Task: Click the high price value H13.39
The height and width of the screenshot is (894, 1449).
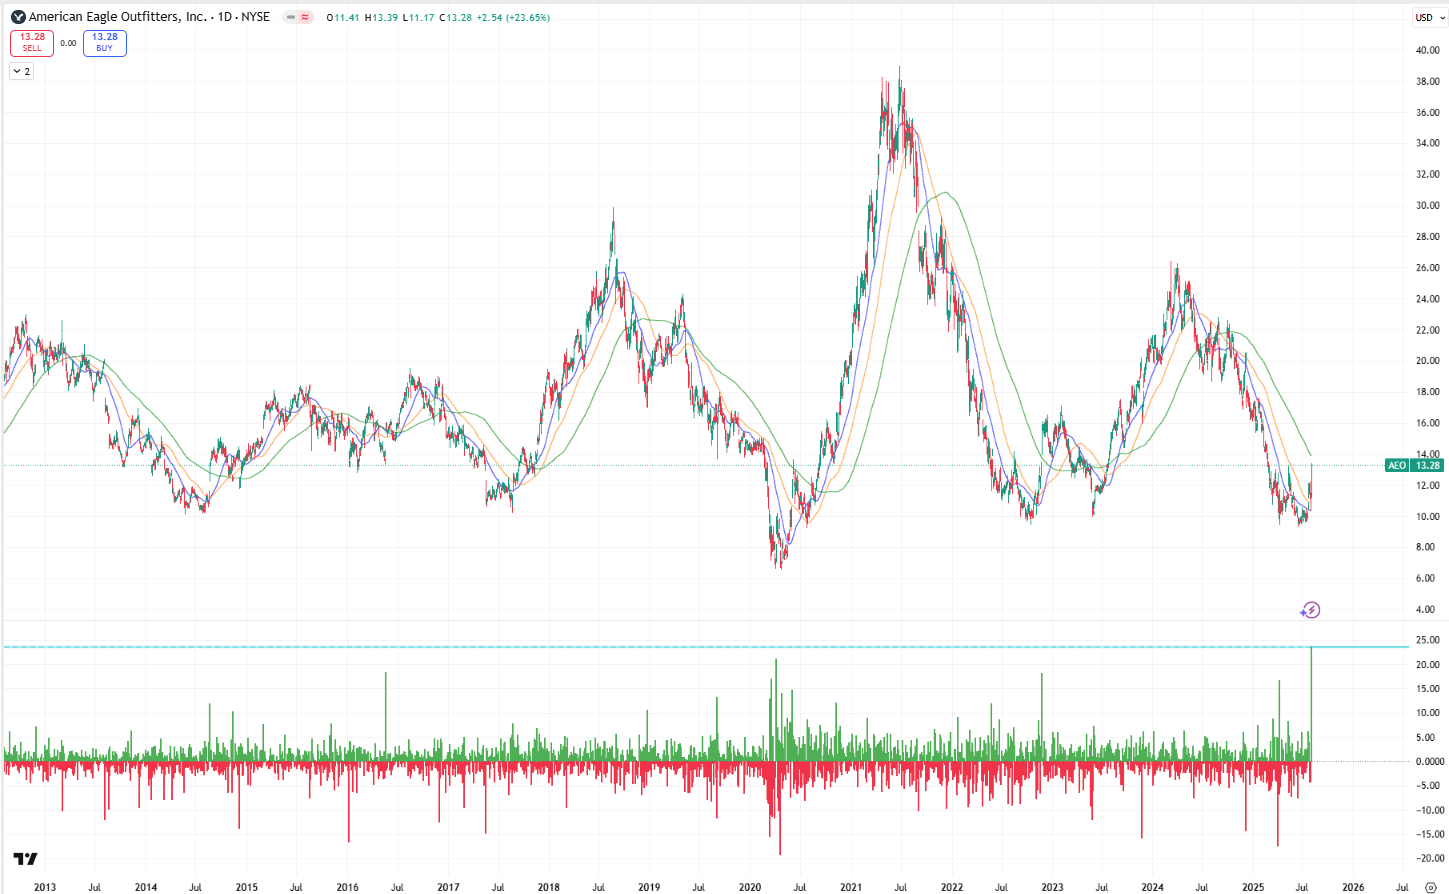Action: click(382, 18)
